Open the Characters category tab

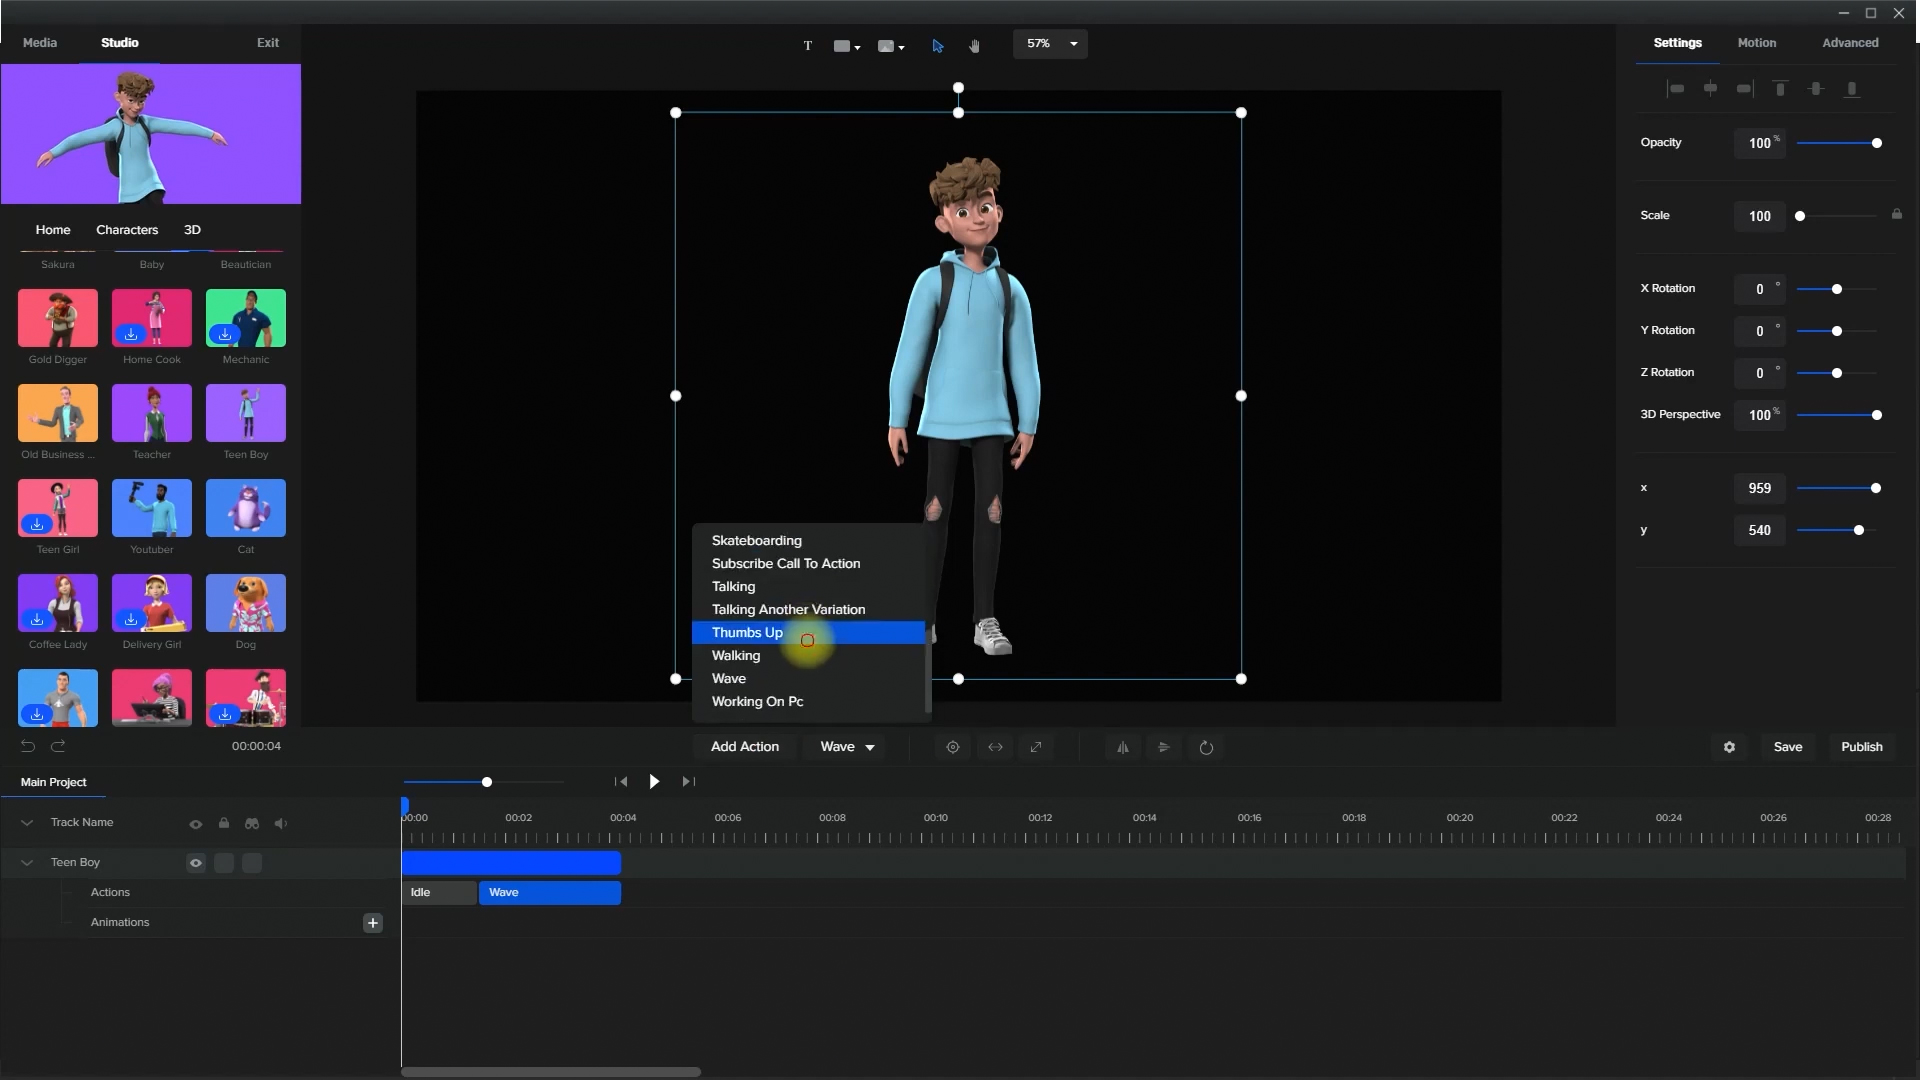127,230
